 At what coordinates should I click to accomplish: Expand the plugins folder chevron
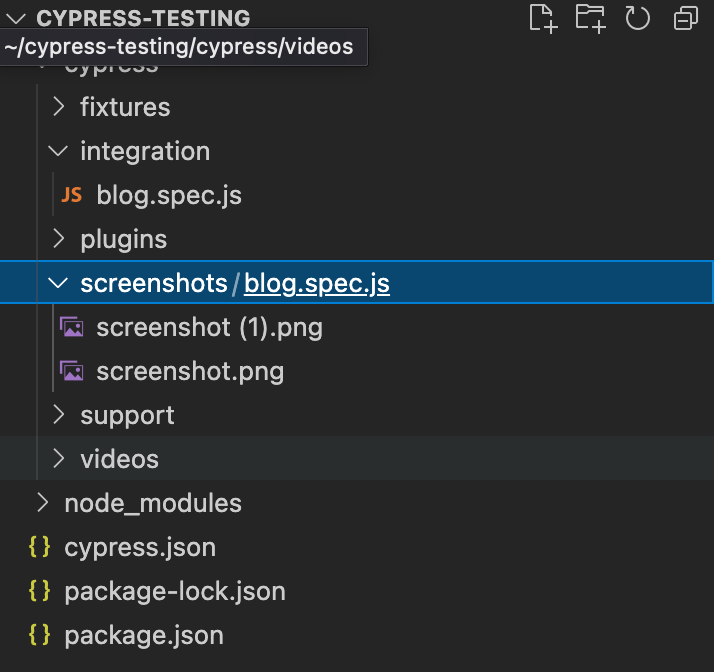click(59, 239)
